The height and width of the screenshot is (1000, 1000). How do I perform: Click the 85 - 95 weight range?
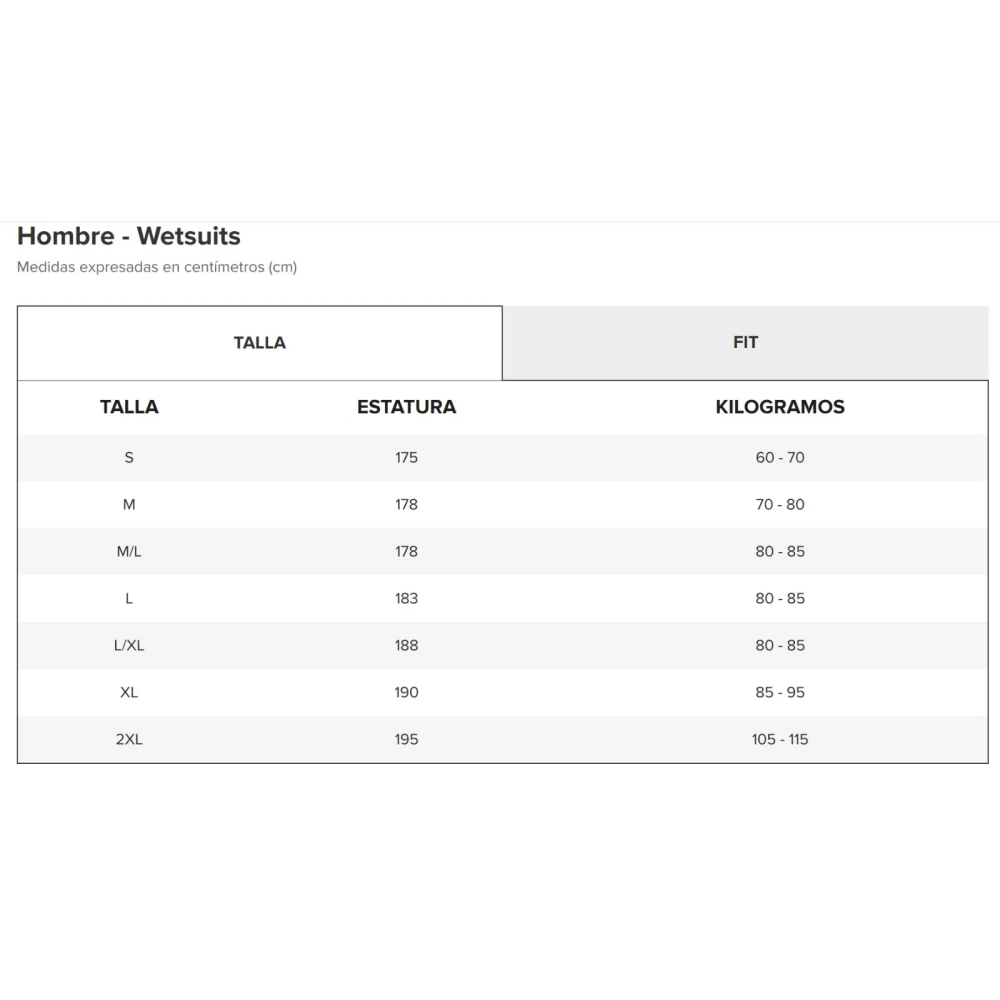coord(780,693)
